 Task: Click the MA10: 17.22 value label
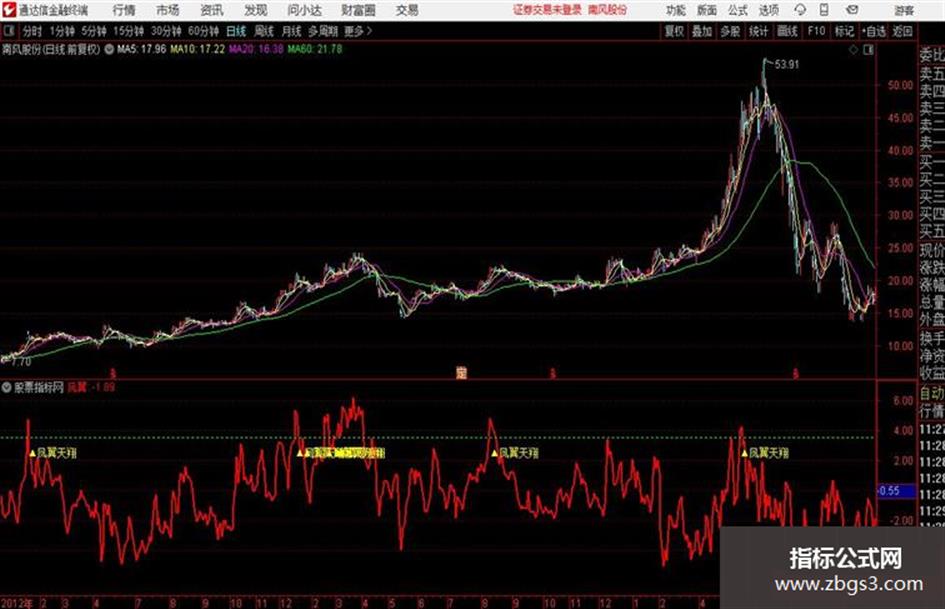(x=198, y=49)
